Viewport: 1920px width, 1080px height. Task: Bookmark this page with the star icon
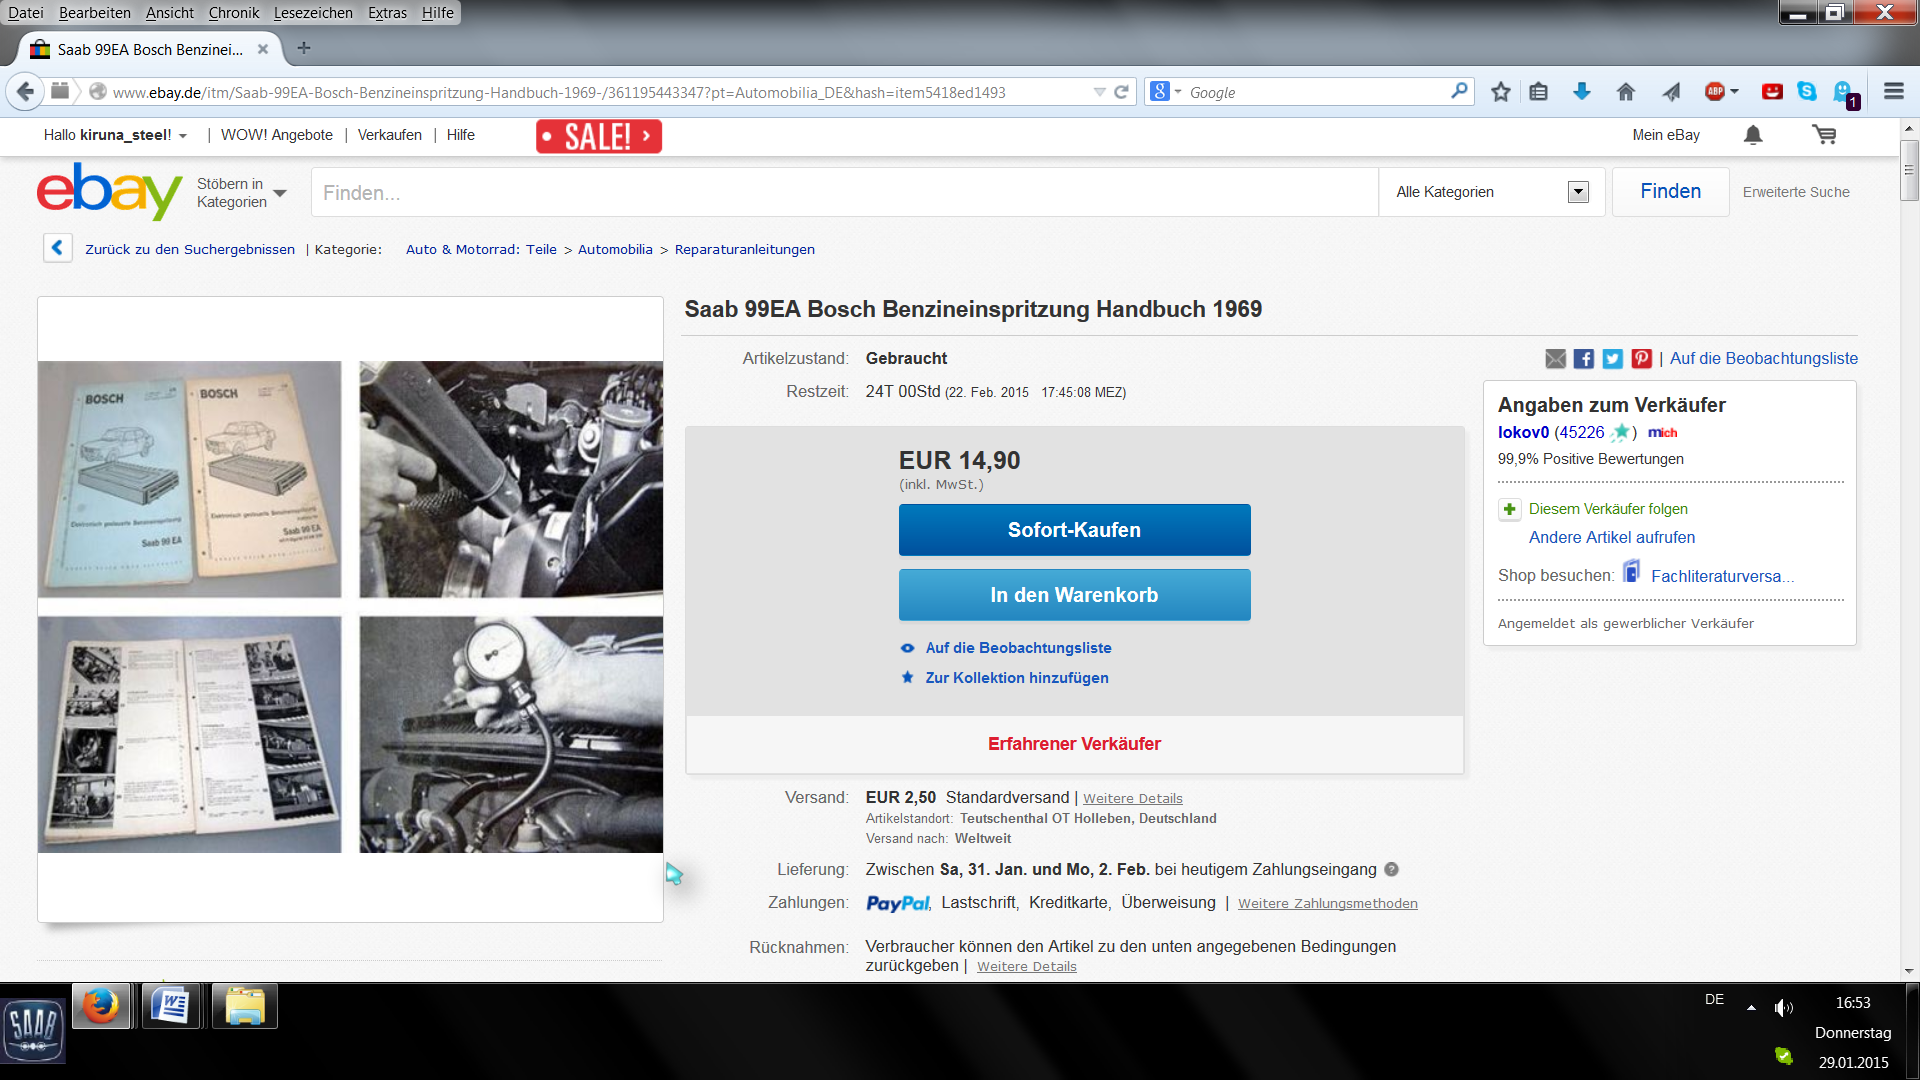1500,92
